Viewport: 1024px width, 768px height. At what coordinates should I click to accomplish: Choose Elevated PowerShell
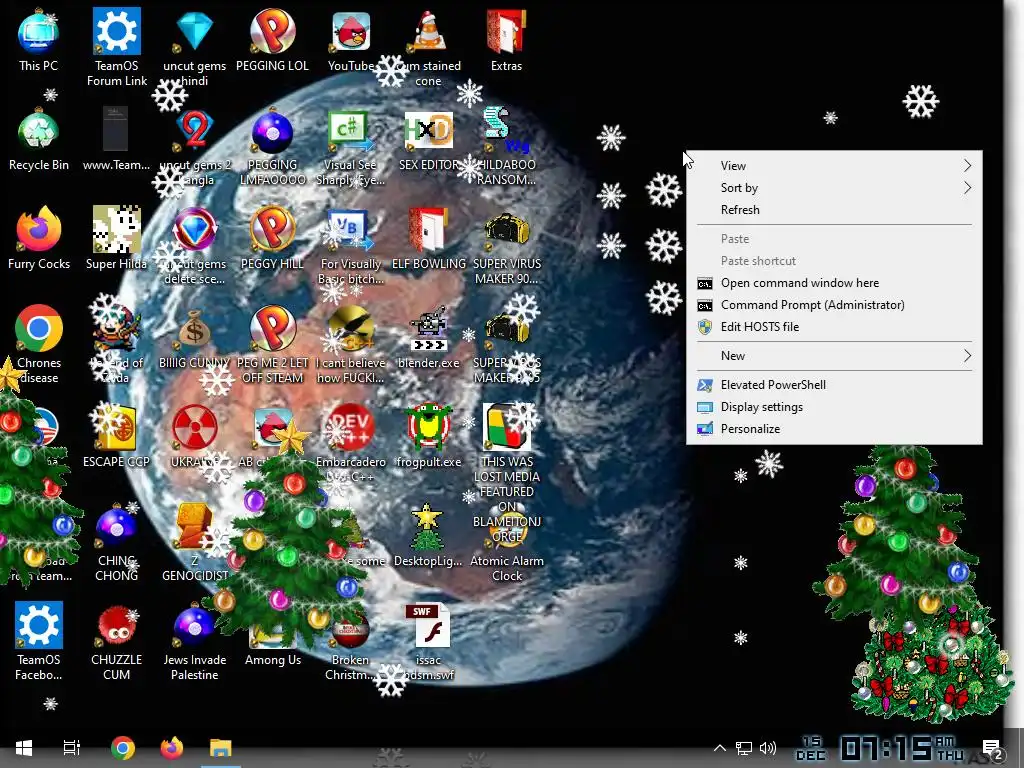coord(834,385)
